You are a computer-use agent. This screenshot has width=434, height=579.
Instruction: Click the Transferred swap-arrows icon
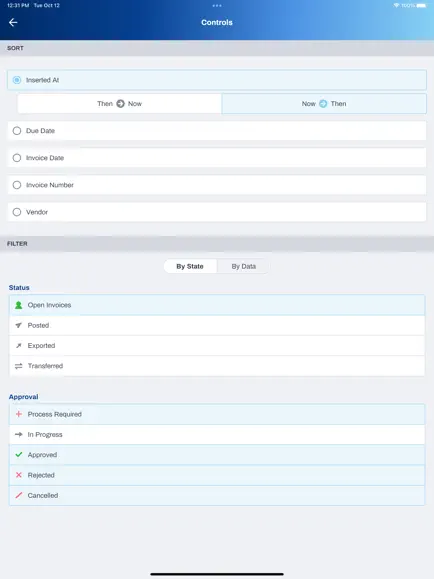18,366
